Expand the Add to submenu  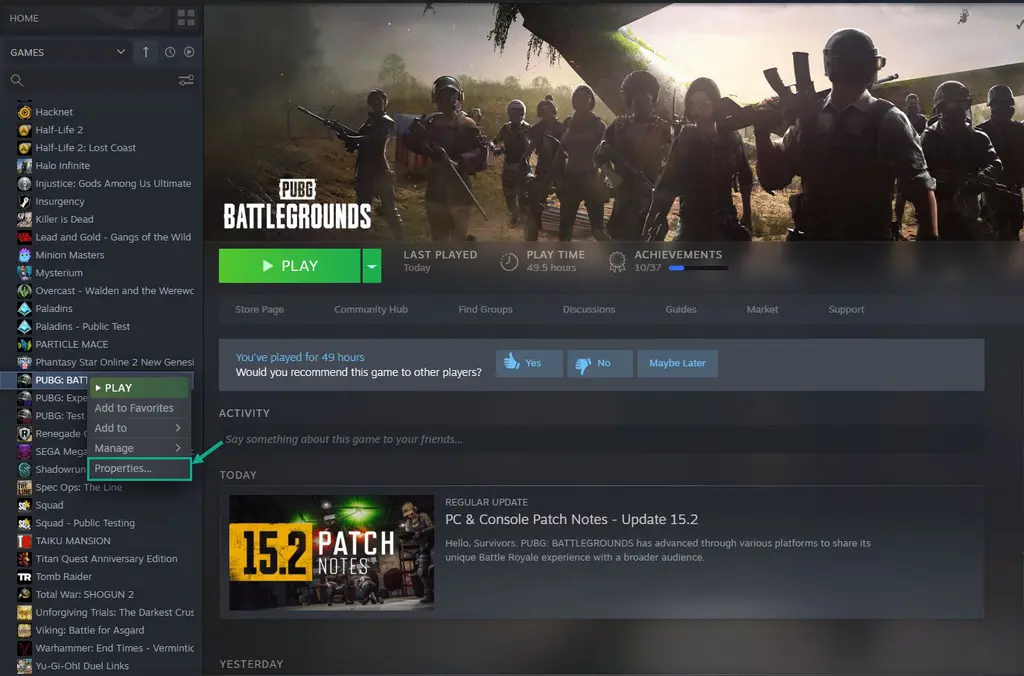(139, 428)
